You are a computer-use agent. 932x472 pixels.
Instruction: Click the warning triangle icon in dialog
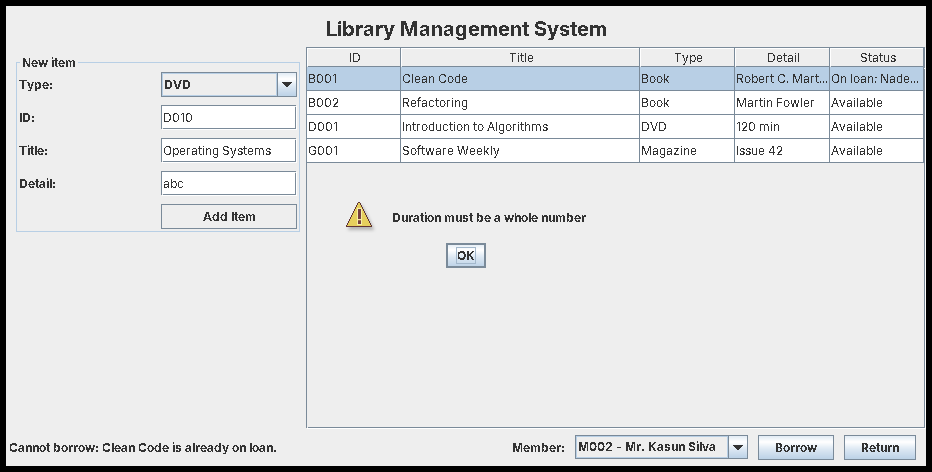(x=359, y=215)
